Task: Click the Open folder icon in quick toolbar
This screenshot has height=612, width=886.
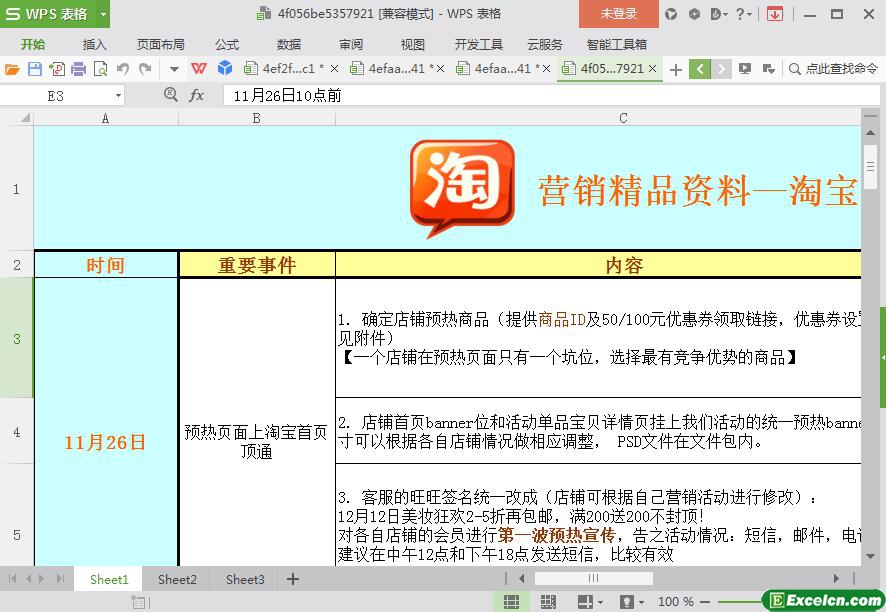Action: click(12, 69)
